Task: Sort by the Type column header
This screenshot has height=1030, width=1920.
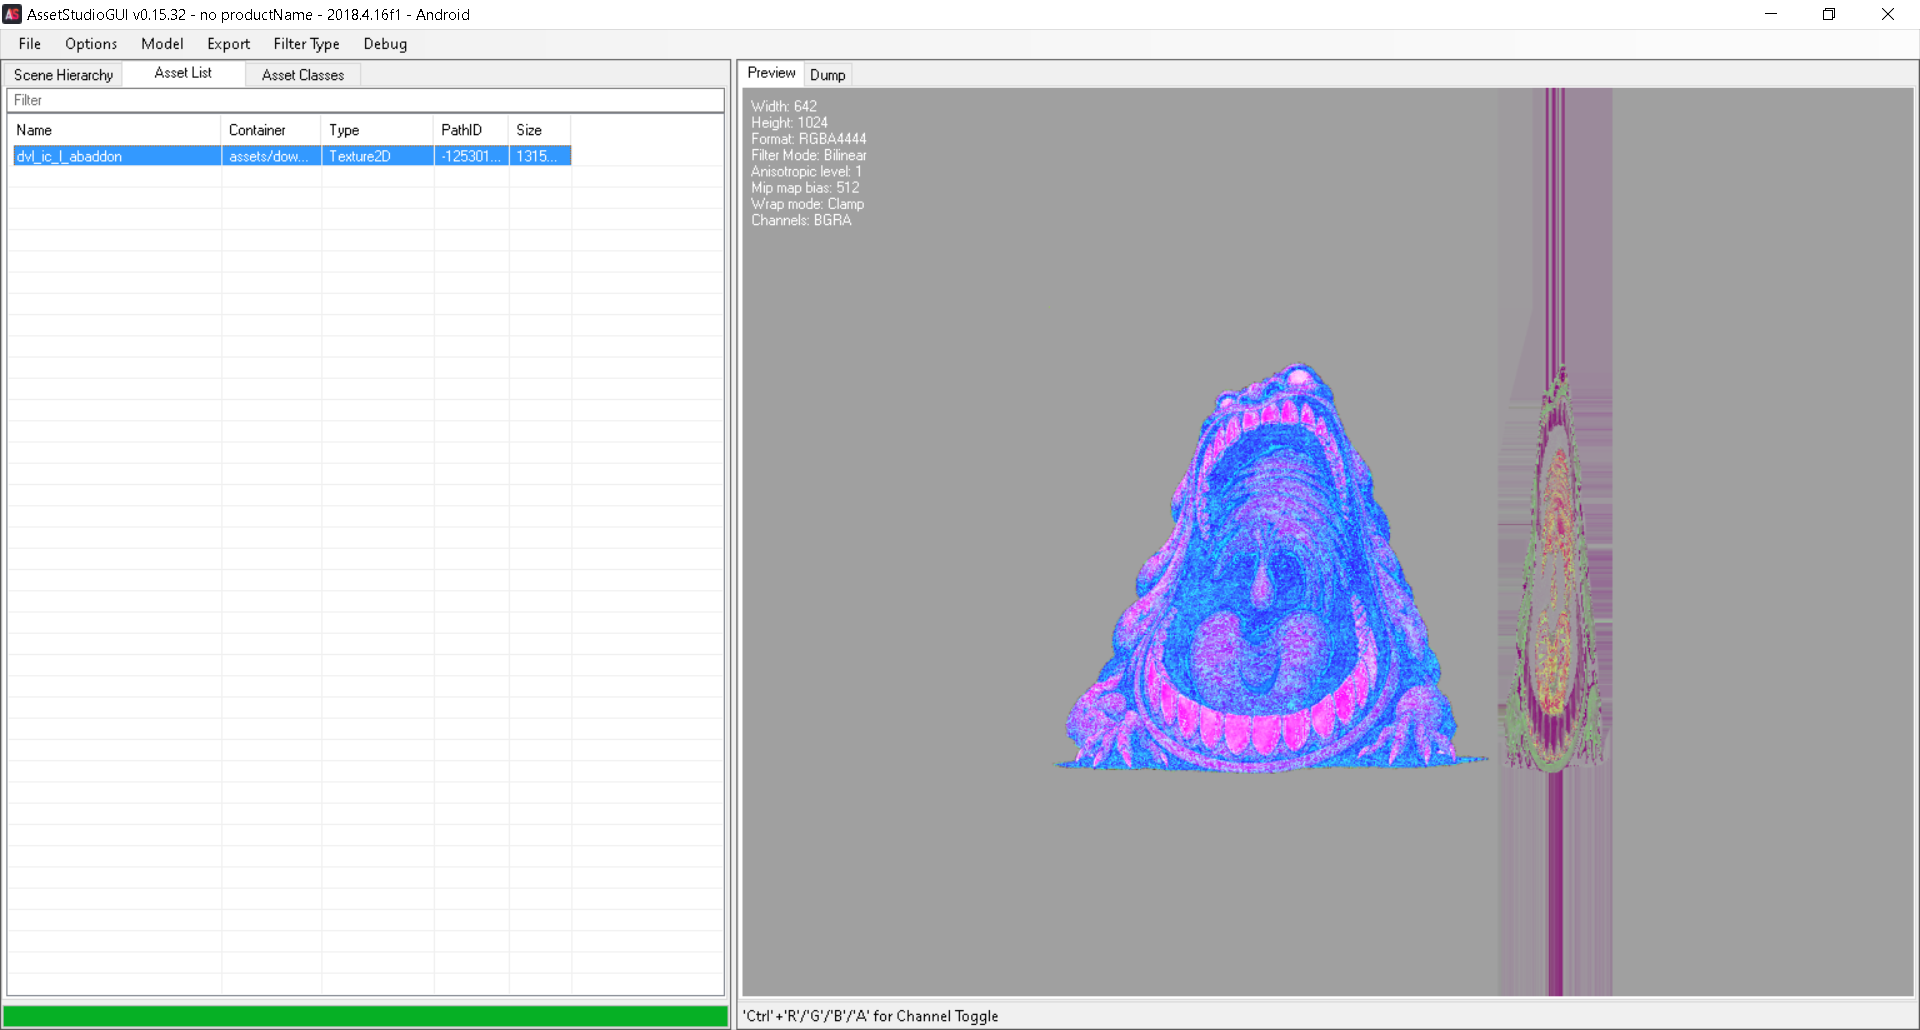Action: pyautogui.click(x=378, y=130)
